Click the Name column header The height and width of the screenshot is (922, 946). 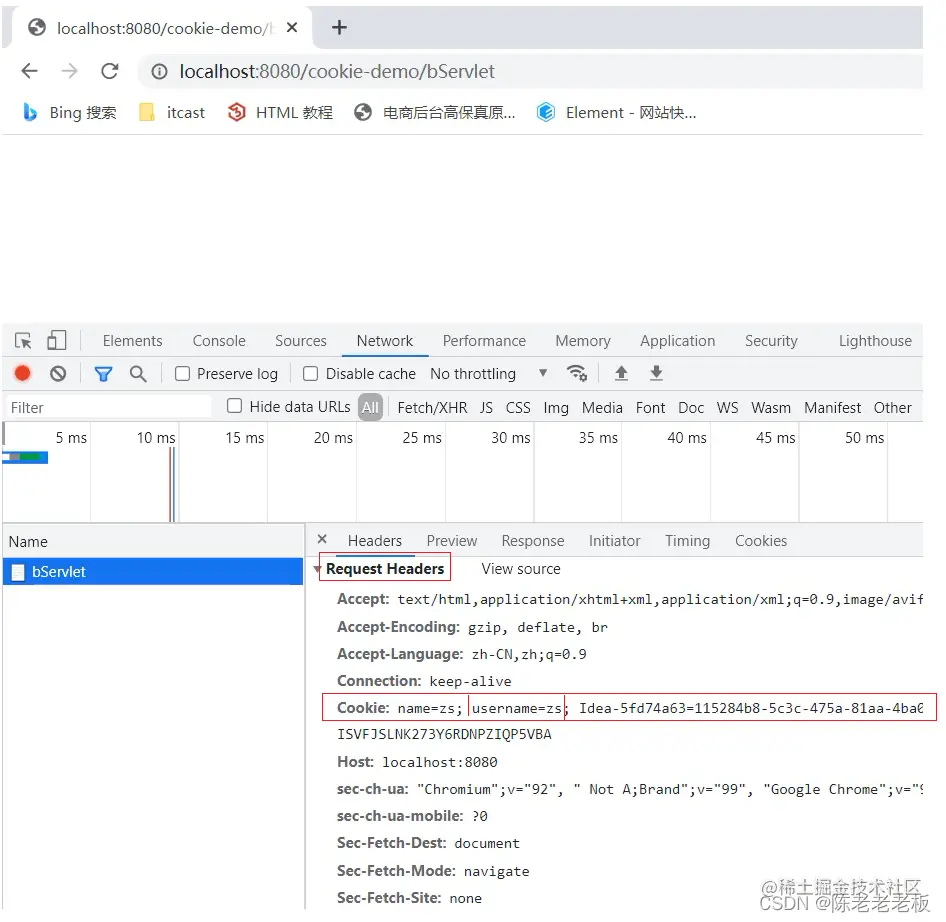coord(153,541)
